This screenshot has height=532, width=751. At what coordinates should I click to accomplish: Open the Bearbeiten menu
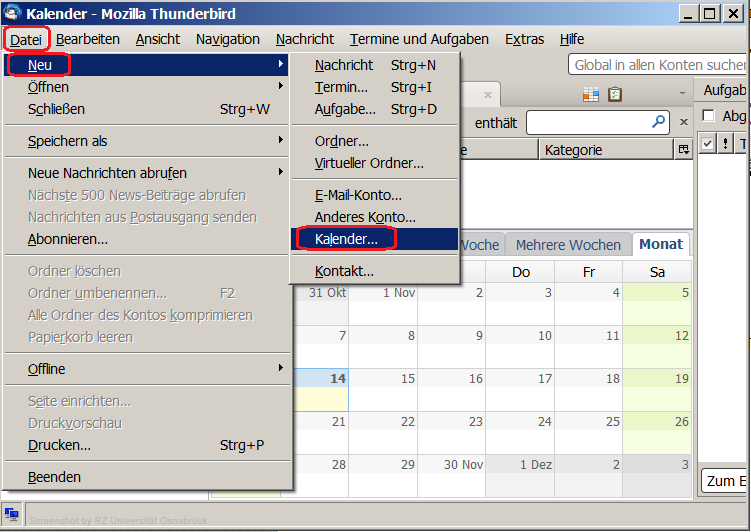[x=88, y=39]
